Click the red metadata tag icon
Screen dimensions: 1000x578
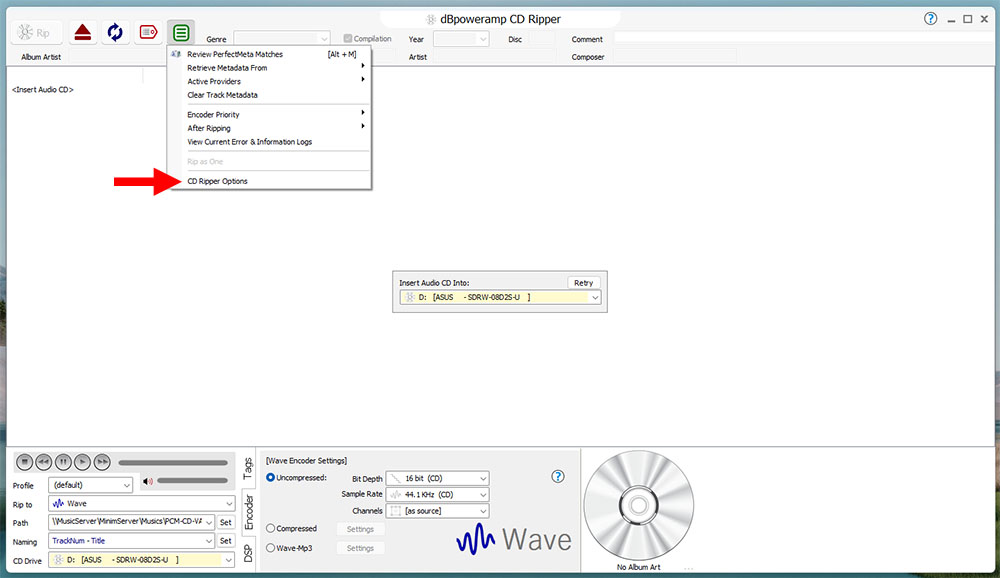[148, 32]
